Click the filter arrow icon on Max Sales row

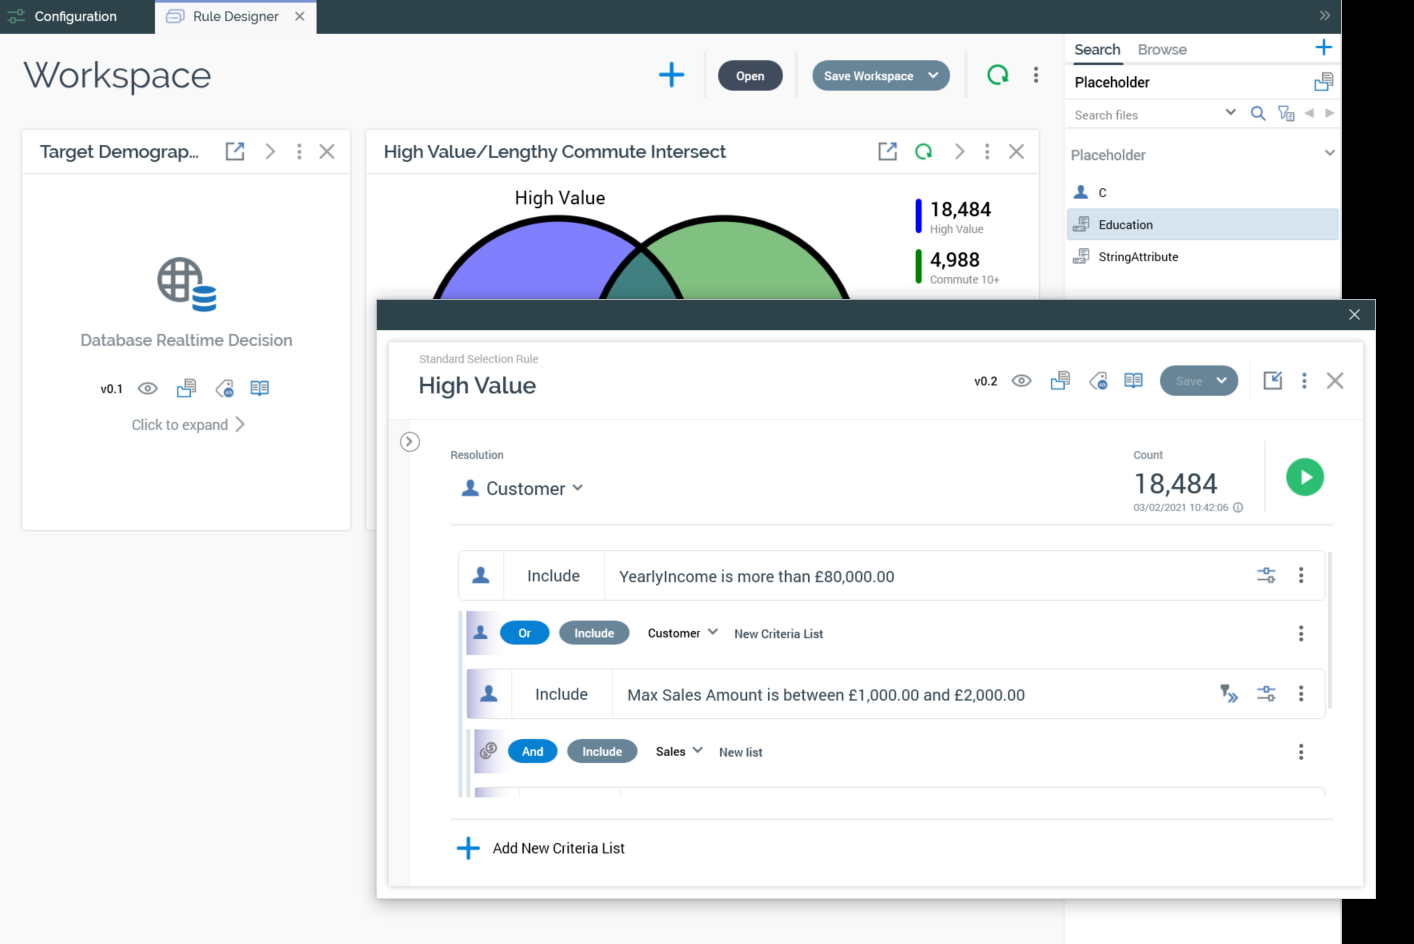pos(1229,694)
